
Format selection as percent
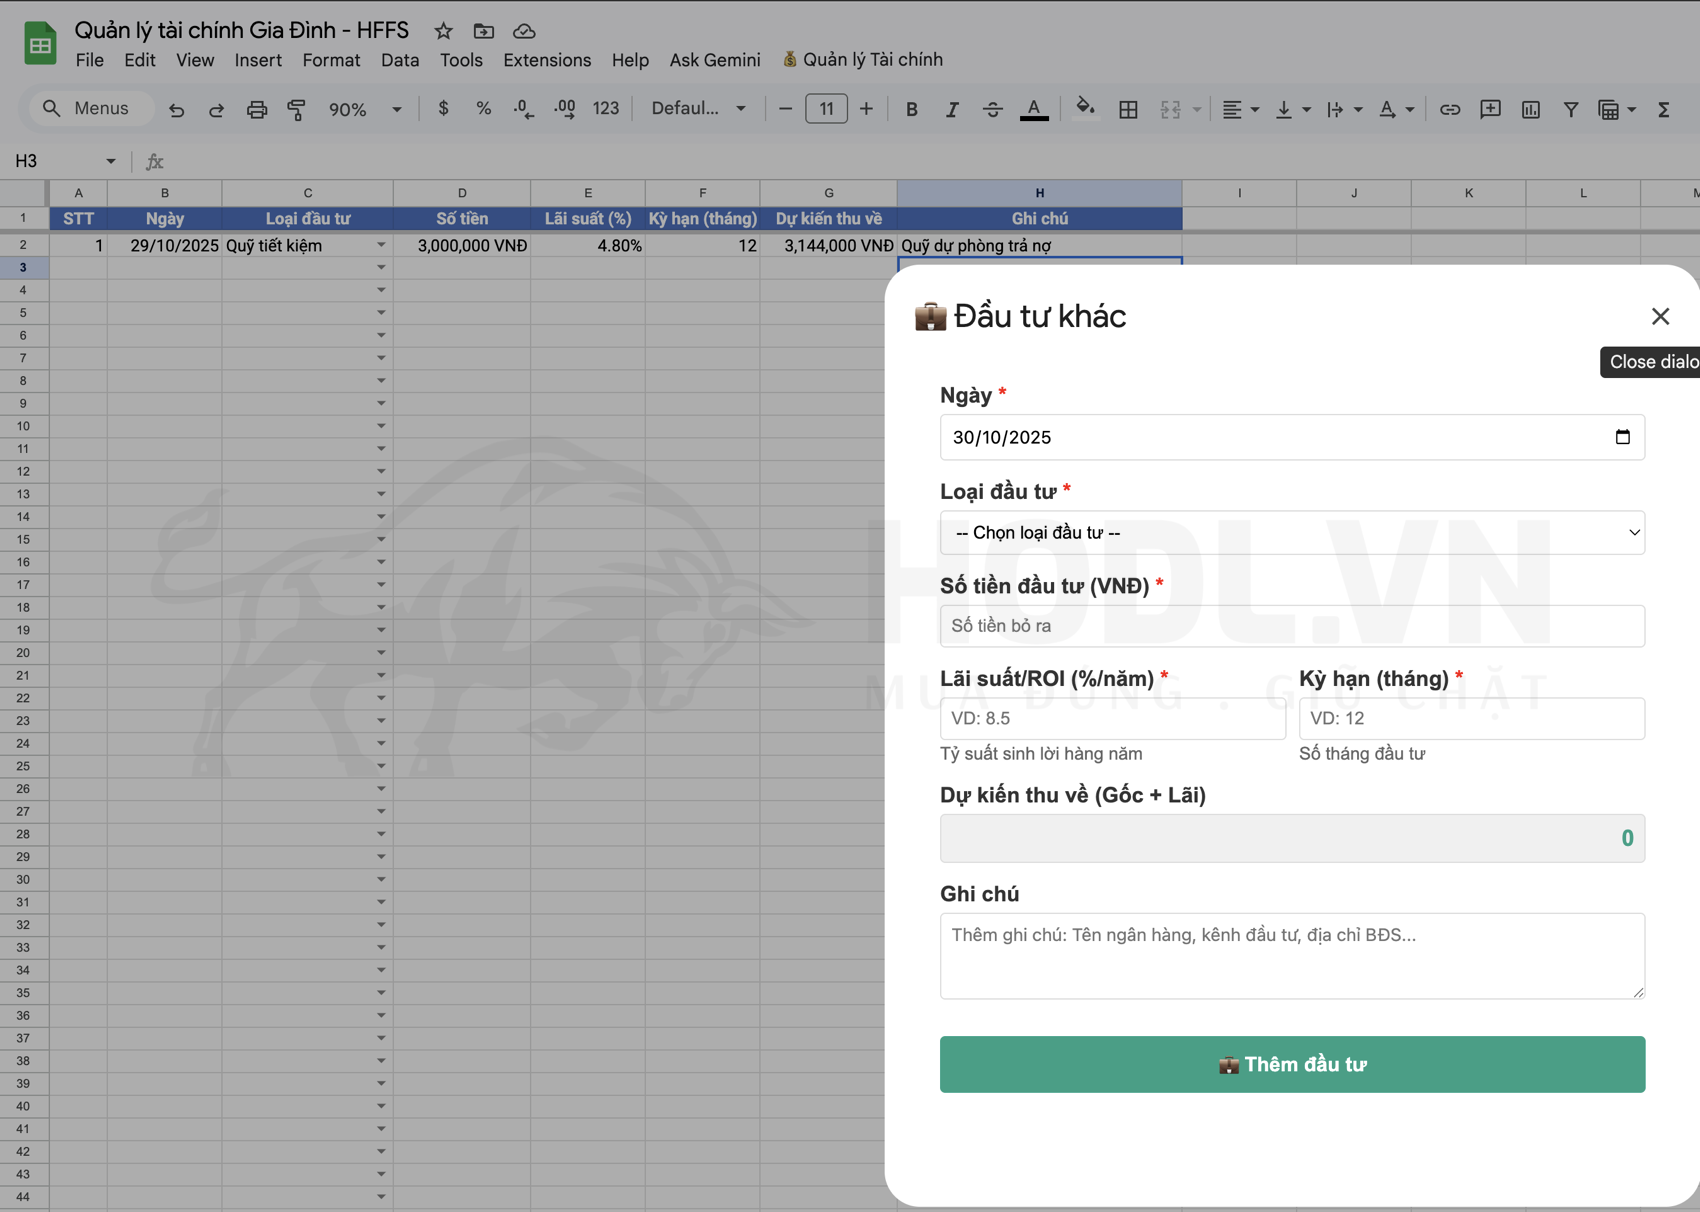tap(483, 109)
